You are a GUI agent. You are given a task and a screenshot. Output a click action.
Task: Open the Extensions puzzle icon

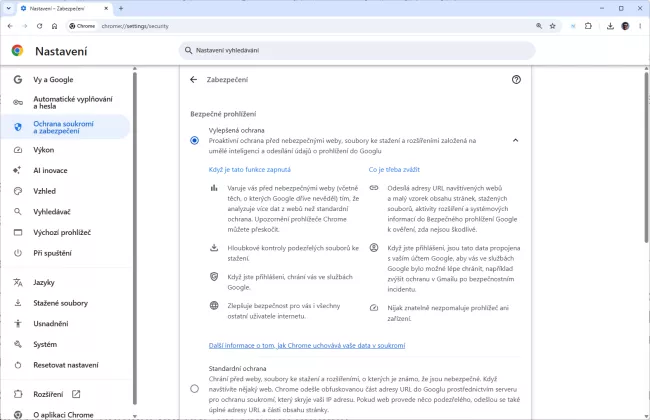(588, 26)
